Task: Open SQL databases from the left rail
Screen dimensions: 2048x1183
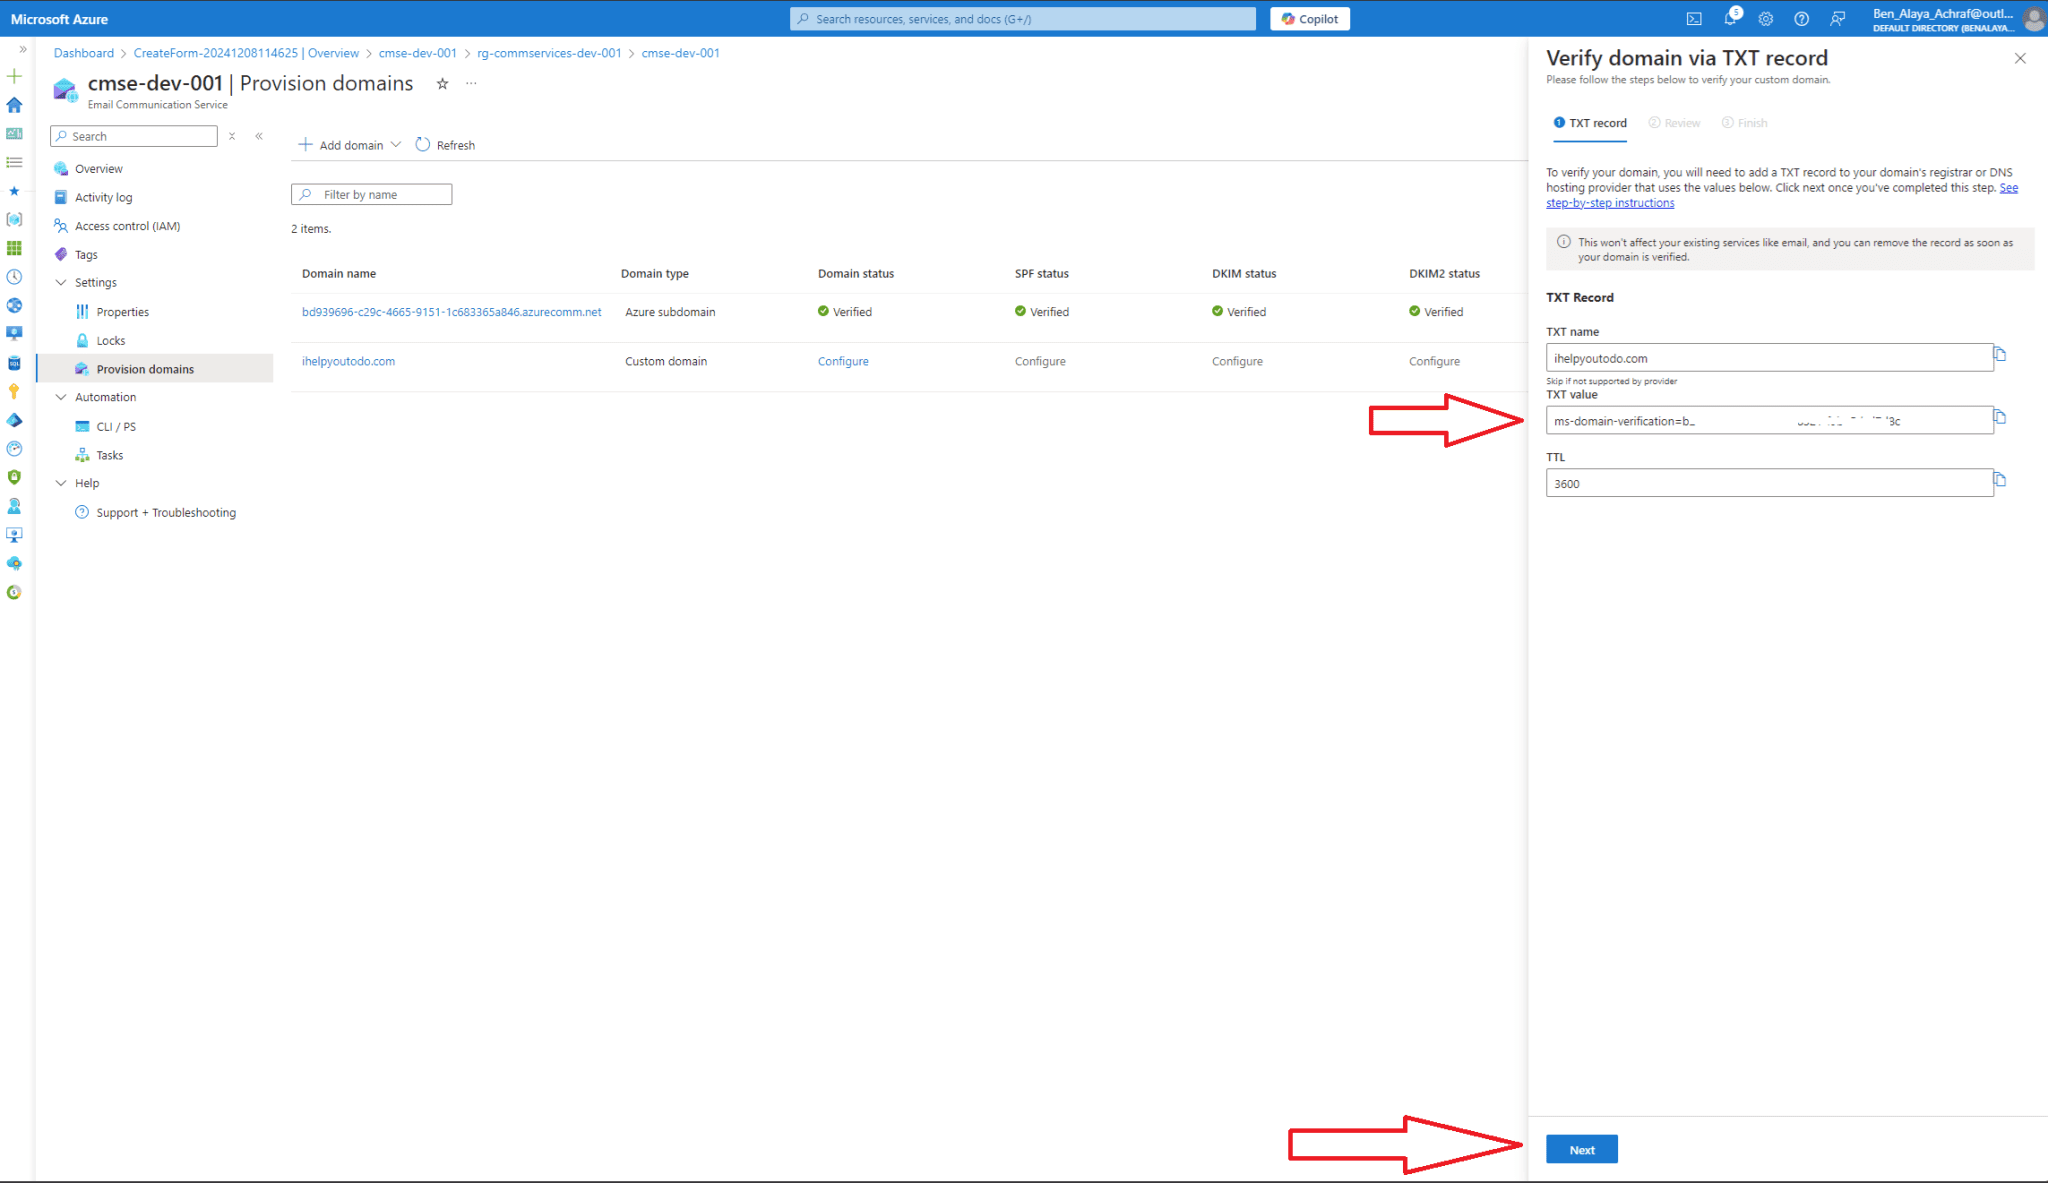Action: [x=14, y=361]
